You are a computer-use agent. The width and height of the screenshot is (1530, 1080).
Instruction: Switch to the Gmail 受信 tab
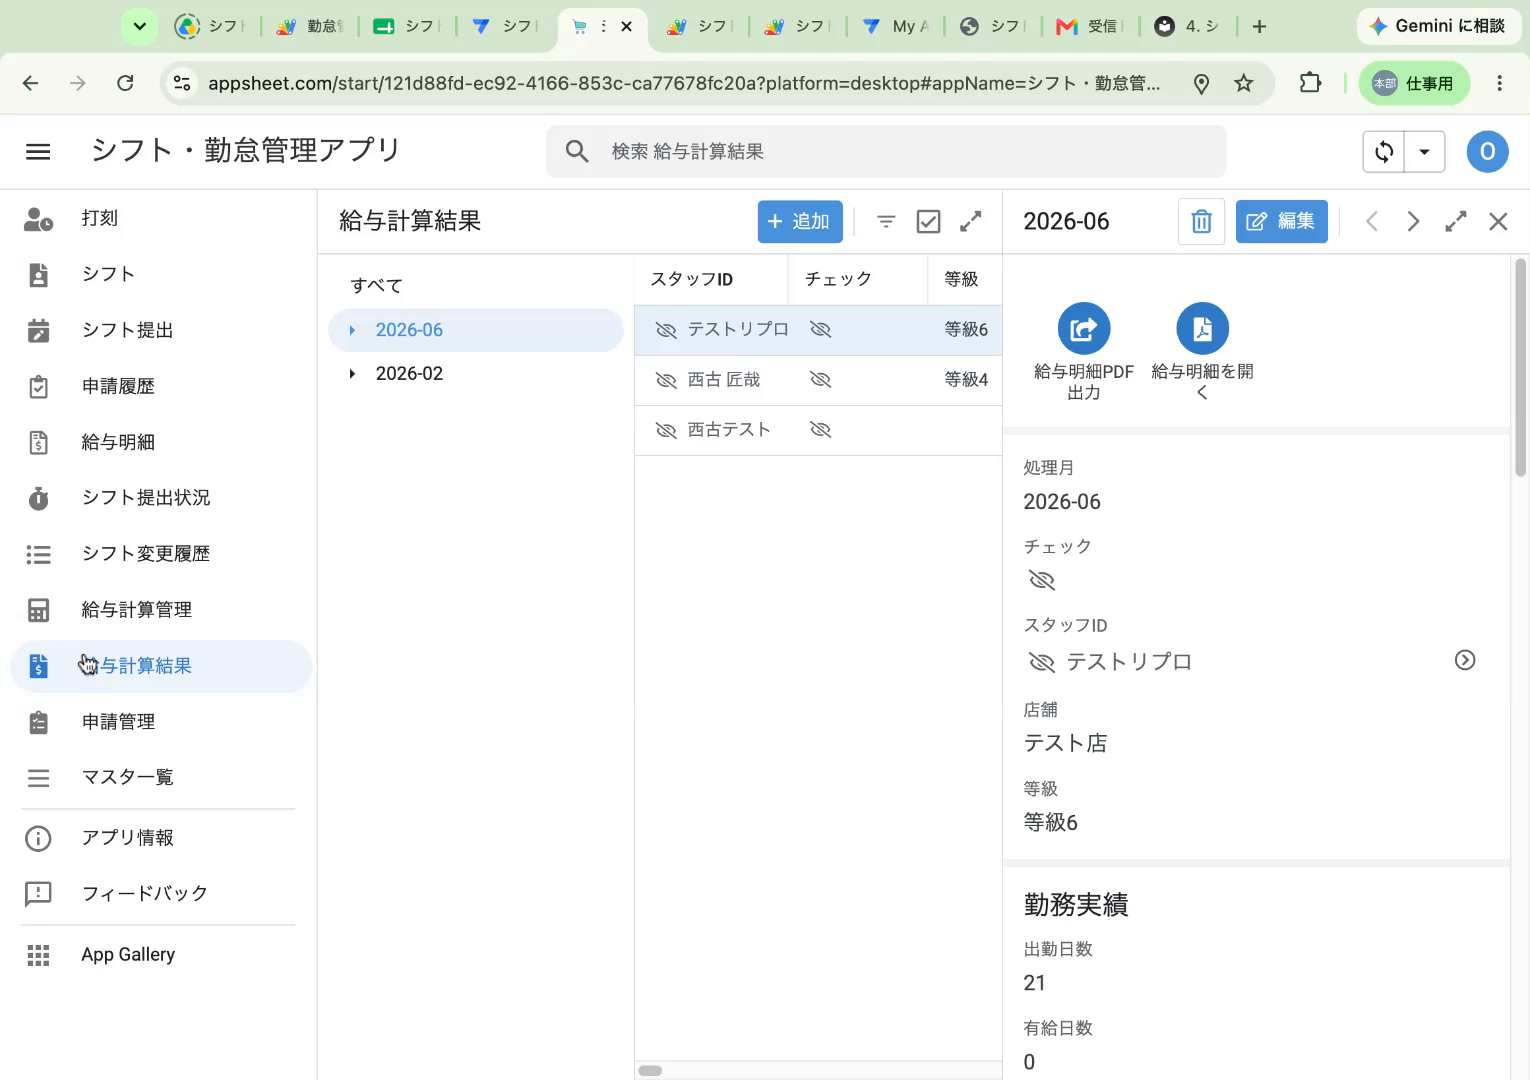1090,27
